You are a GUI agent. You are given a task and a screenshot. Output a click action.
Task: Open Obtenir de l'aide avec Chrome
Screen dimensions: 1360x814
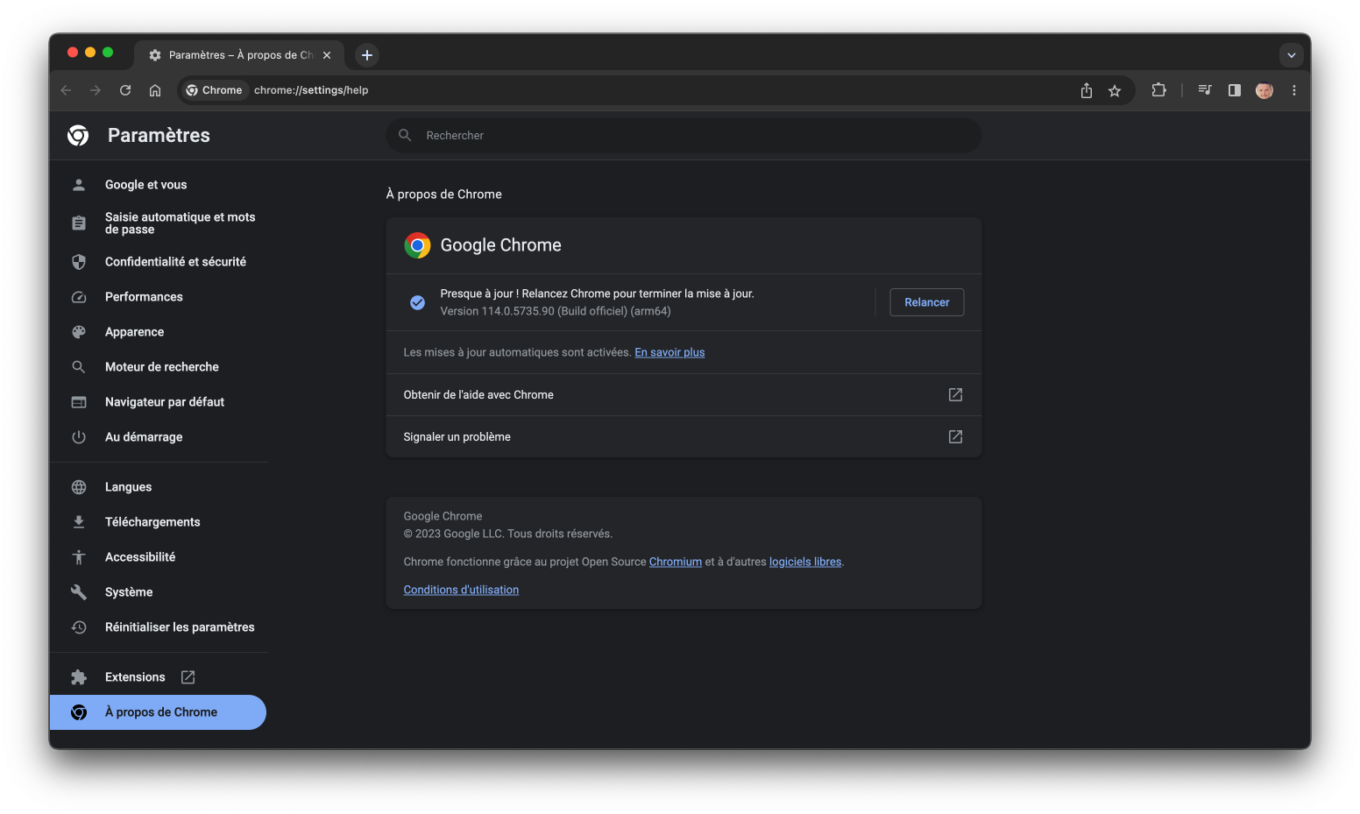pos(683,395)
